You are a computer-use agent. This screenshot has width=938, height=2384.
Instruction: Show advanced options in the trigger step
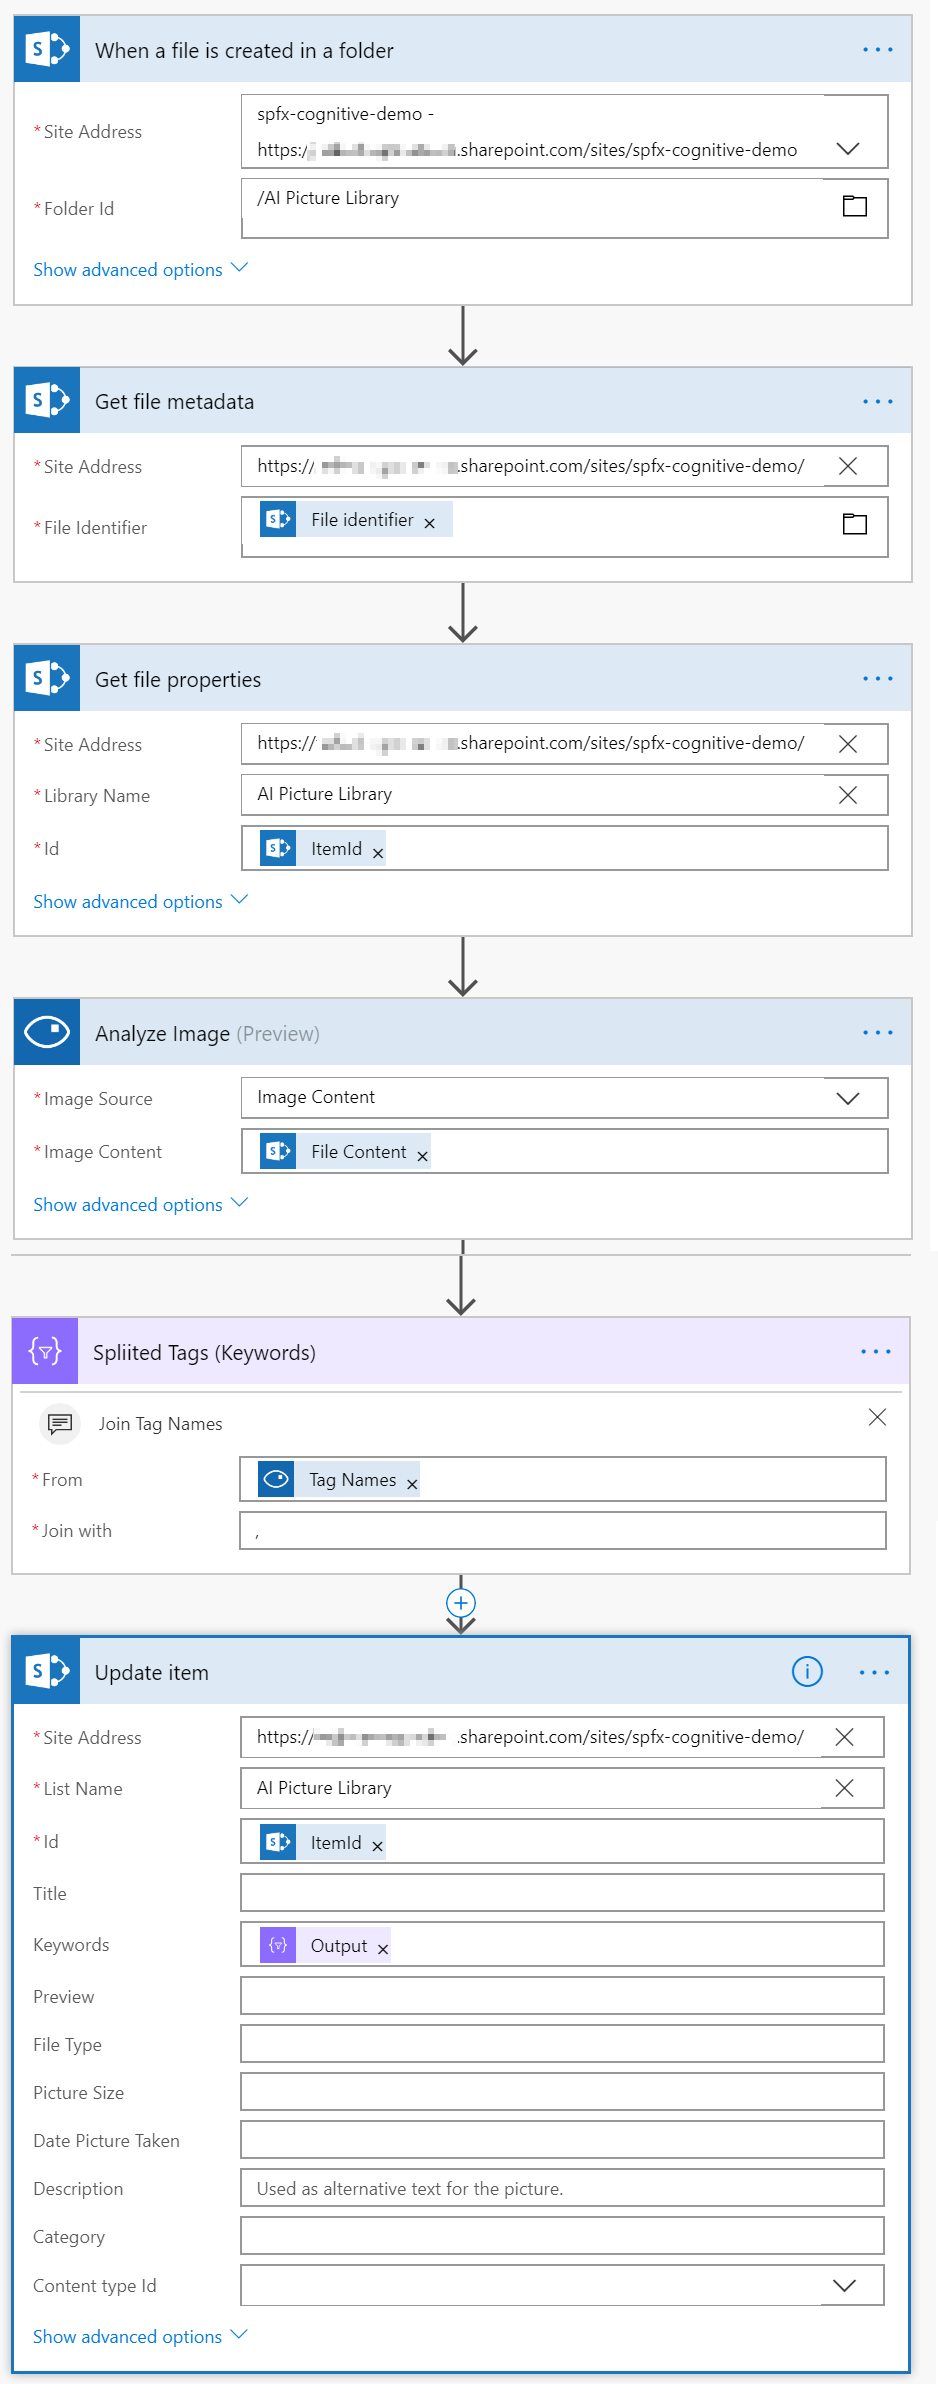click(140, 269)
